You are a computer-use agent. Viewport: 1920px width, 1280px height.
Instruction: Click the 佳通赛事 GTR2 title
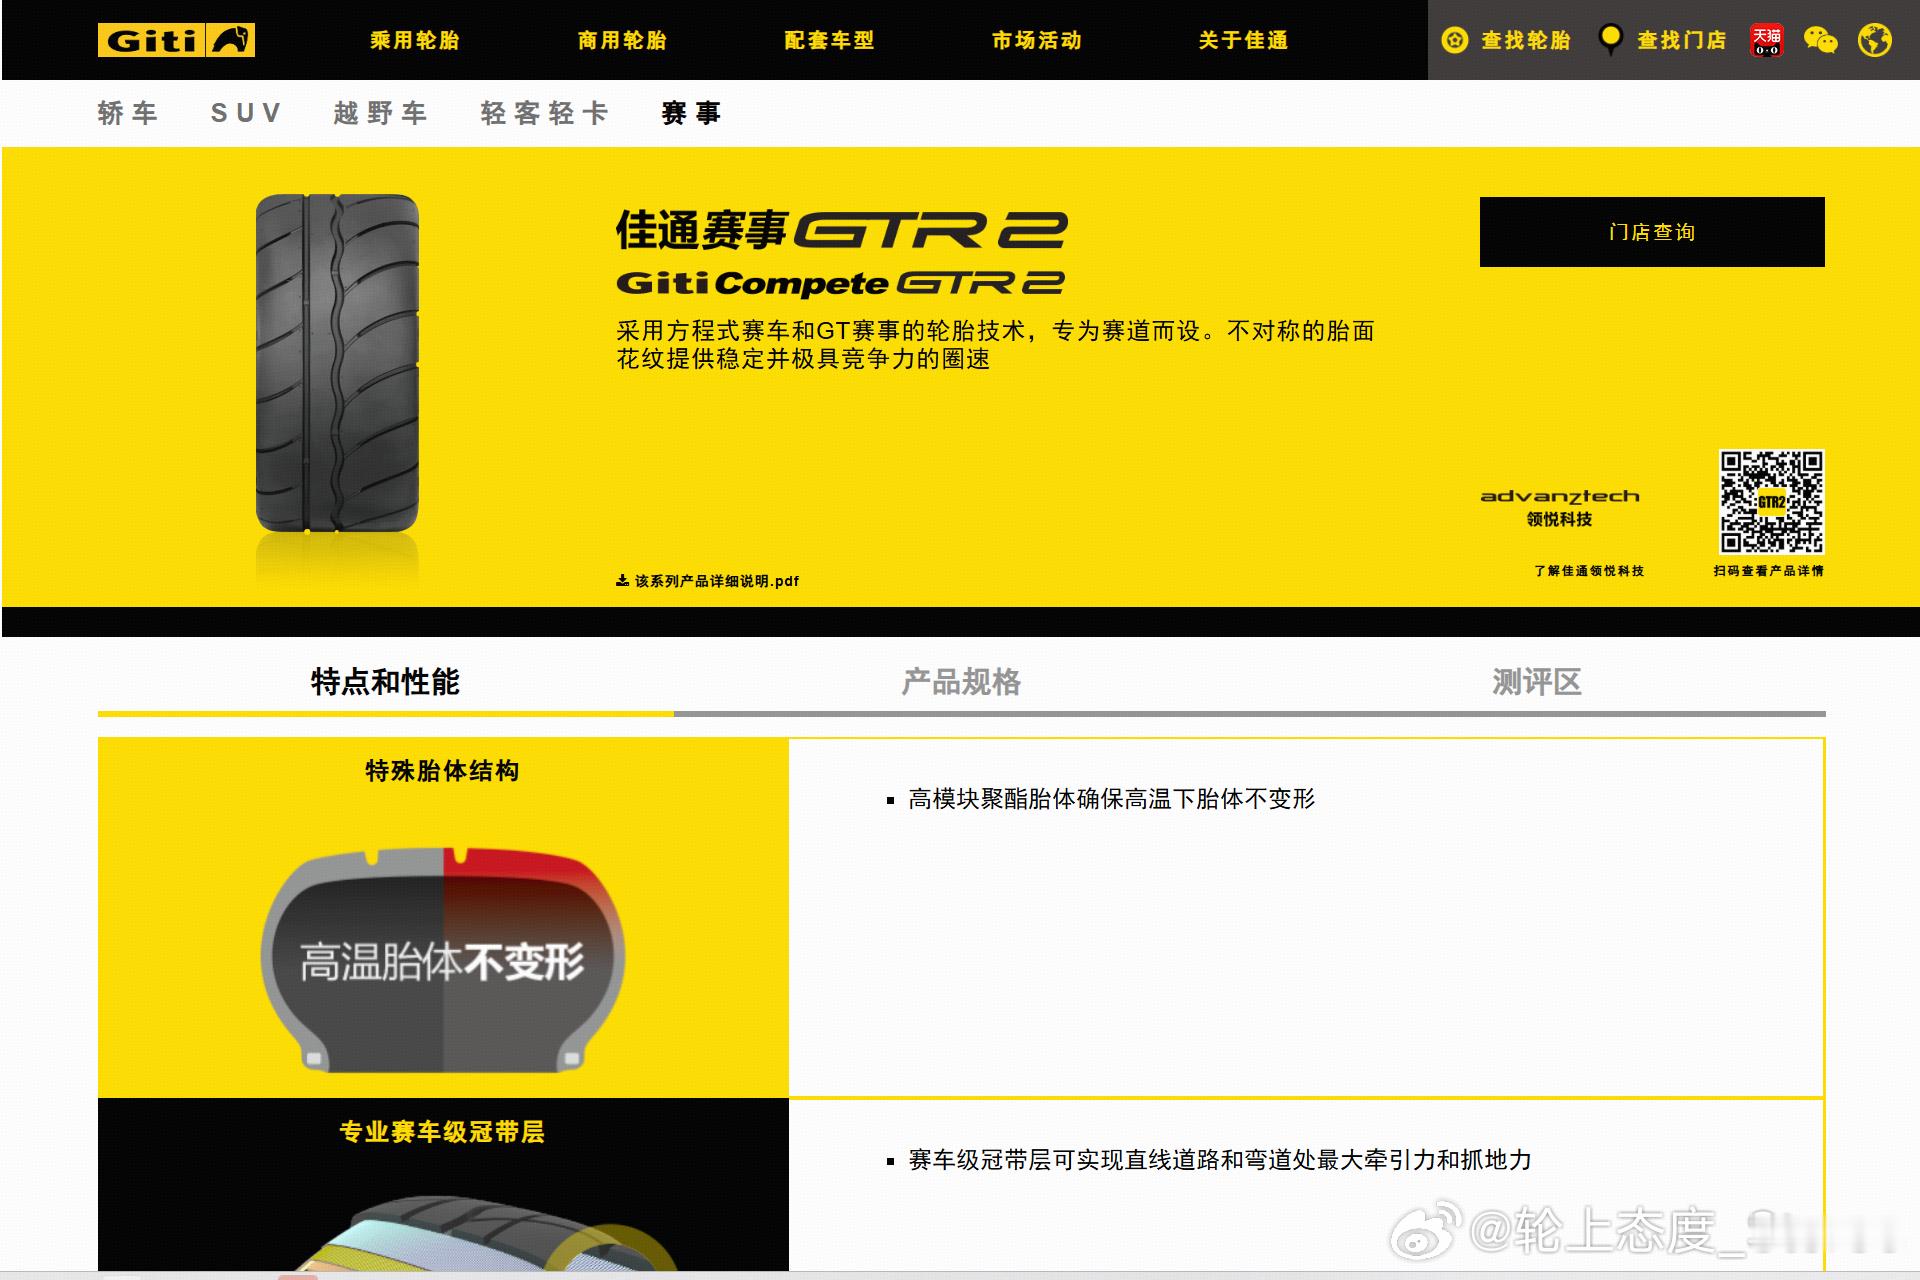[x=841, y=230]
